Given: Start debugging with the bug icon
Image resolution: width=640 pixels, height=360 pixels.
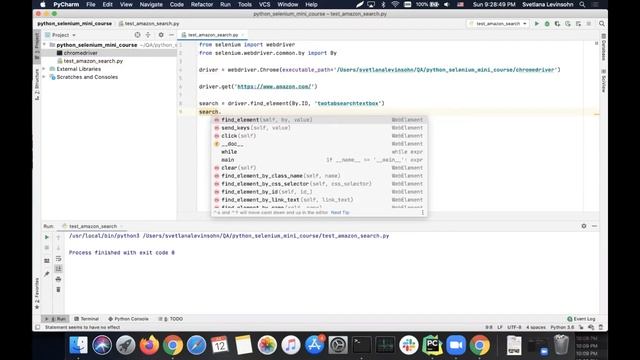Looking at the screenshot, I should [x=547, y=24].
